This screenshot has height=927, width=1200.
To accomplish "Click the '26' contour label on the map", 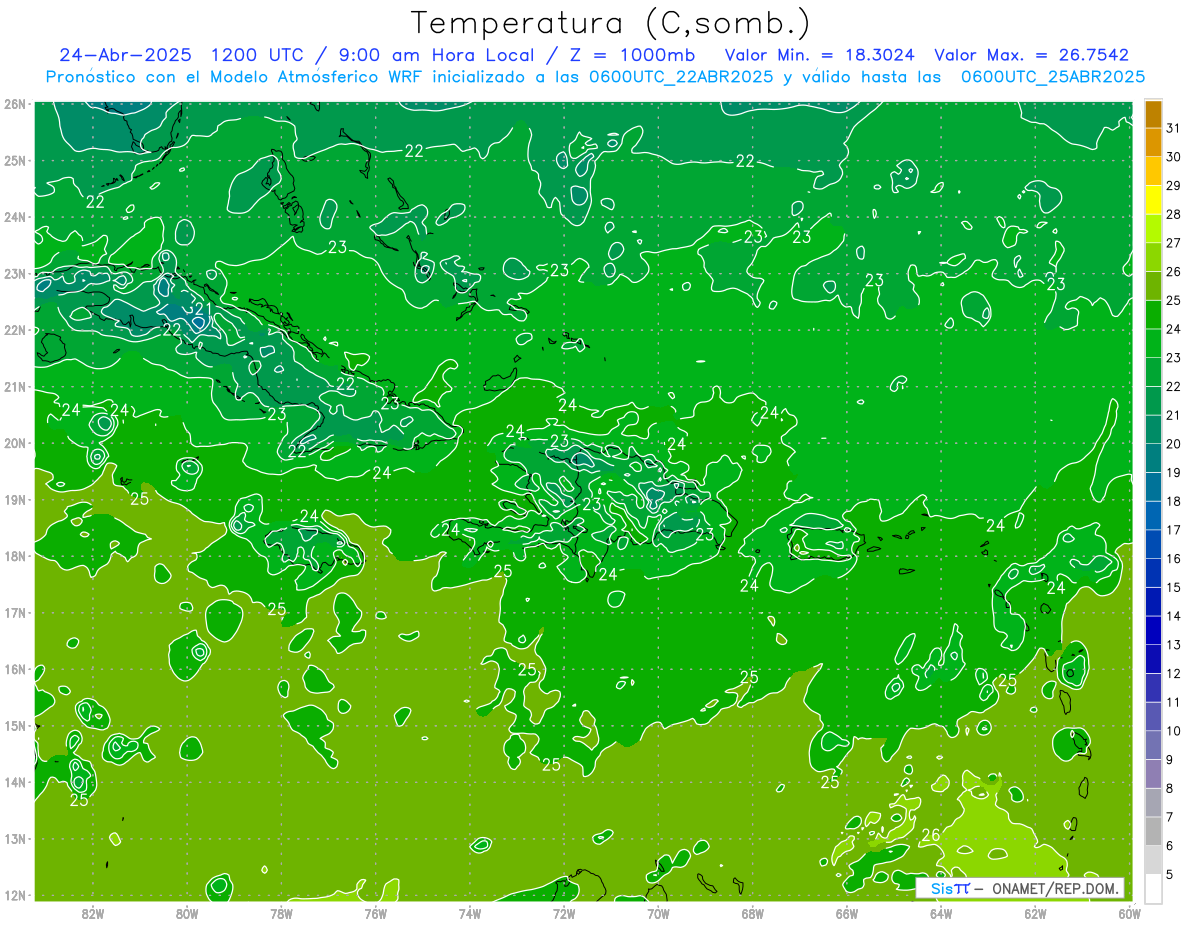I will tap(930, 835).
